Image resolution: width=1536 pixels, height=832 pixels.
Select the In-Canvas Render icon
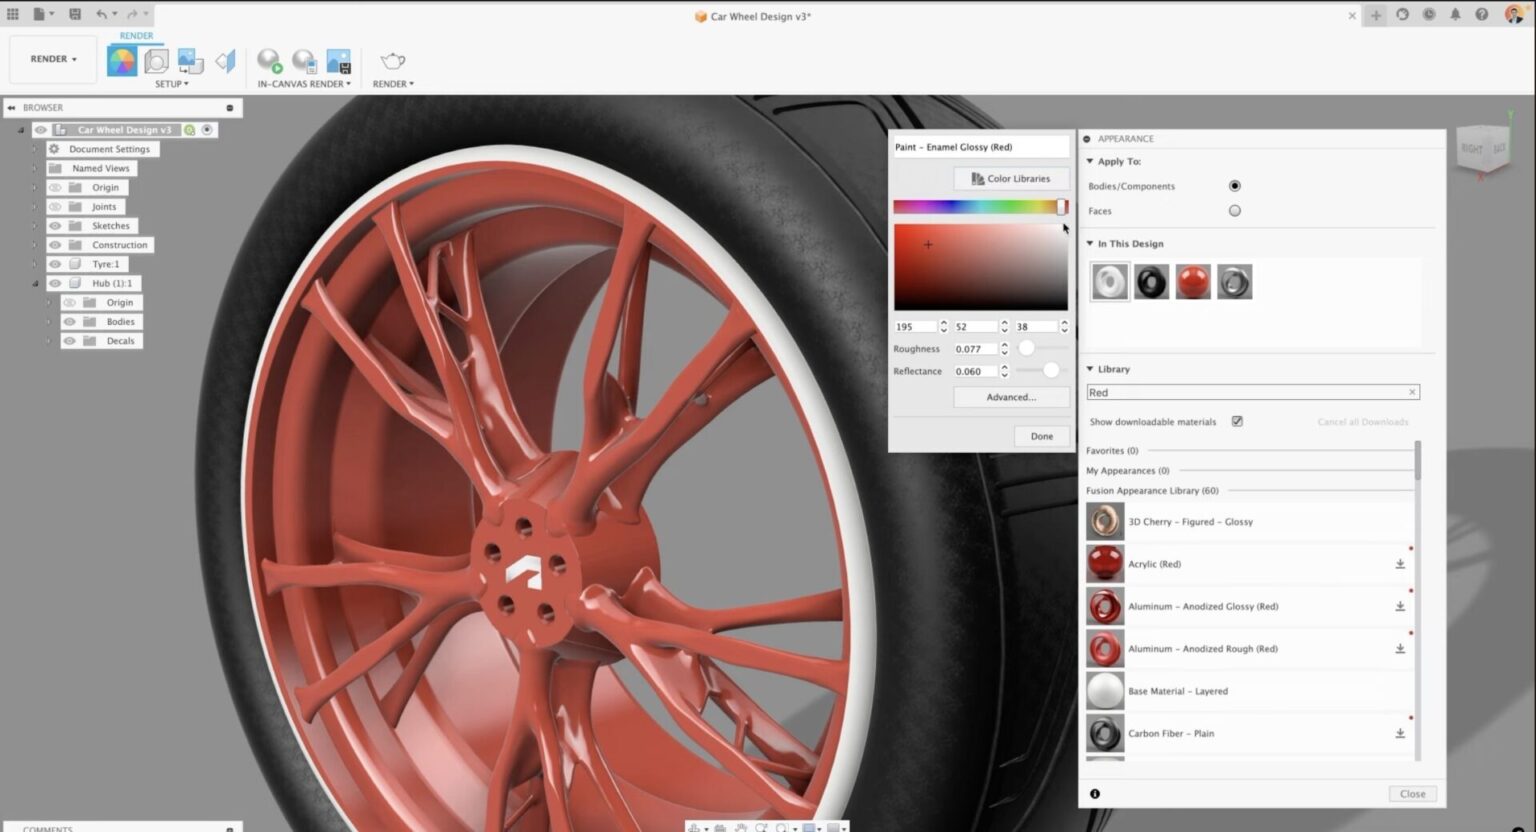point(268,60)
